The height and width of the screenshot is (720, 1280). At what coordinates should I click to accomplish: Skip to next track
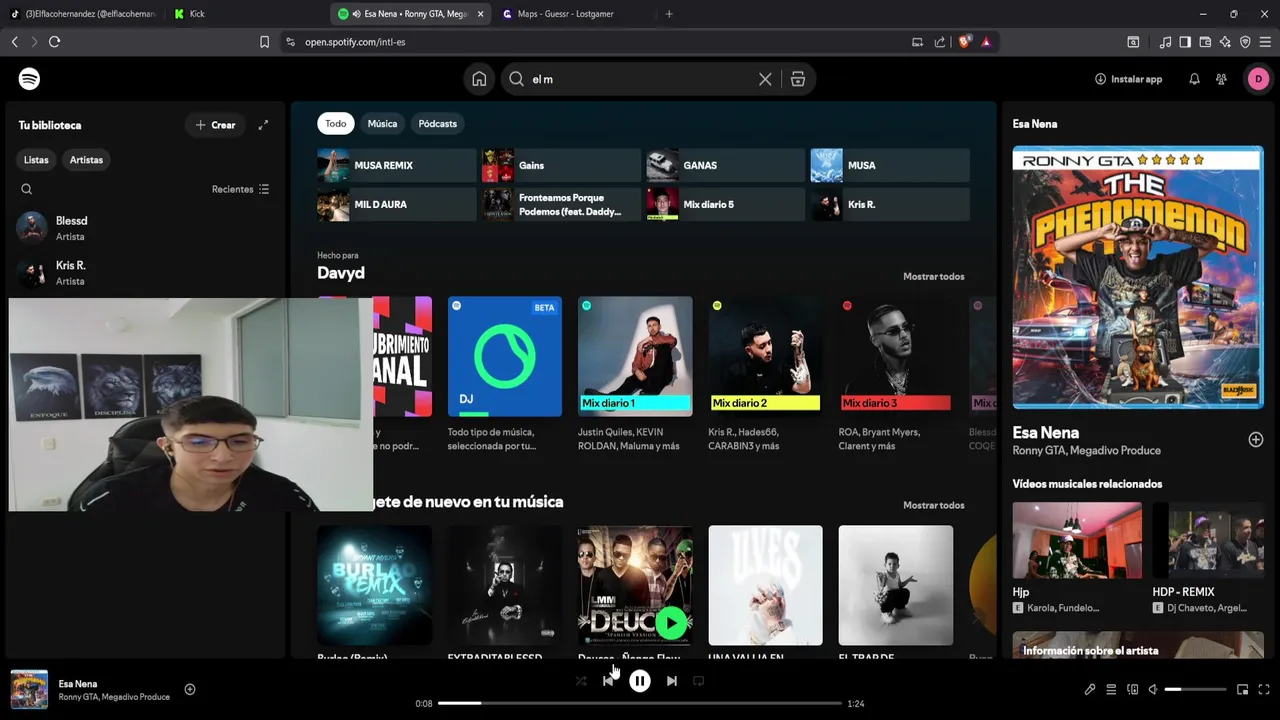[x=672, y=681]
